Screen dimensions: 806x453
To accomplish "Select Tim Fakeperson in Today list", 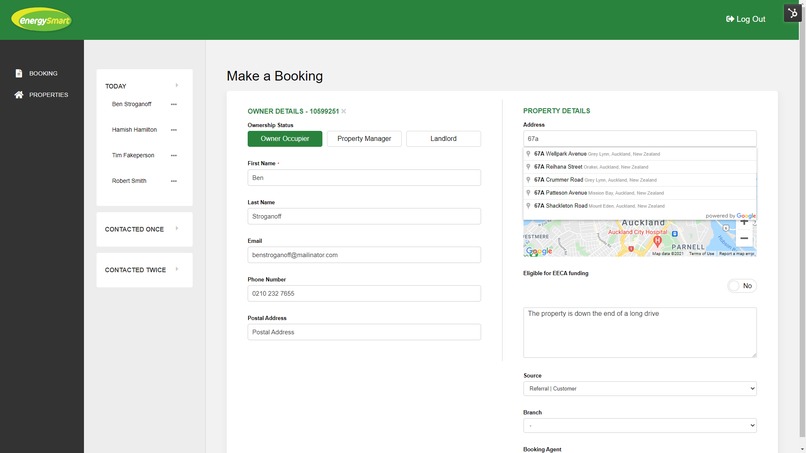I will 133,155.
